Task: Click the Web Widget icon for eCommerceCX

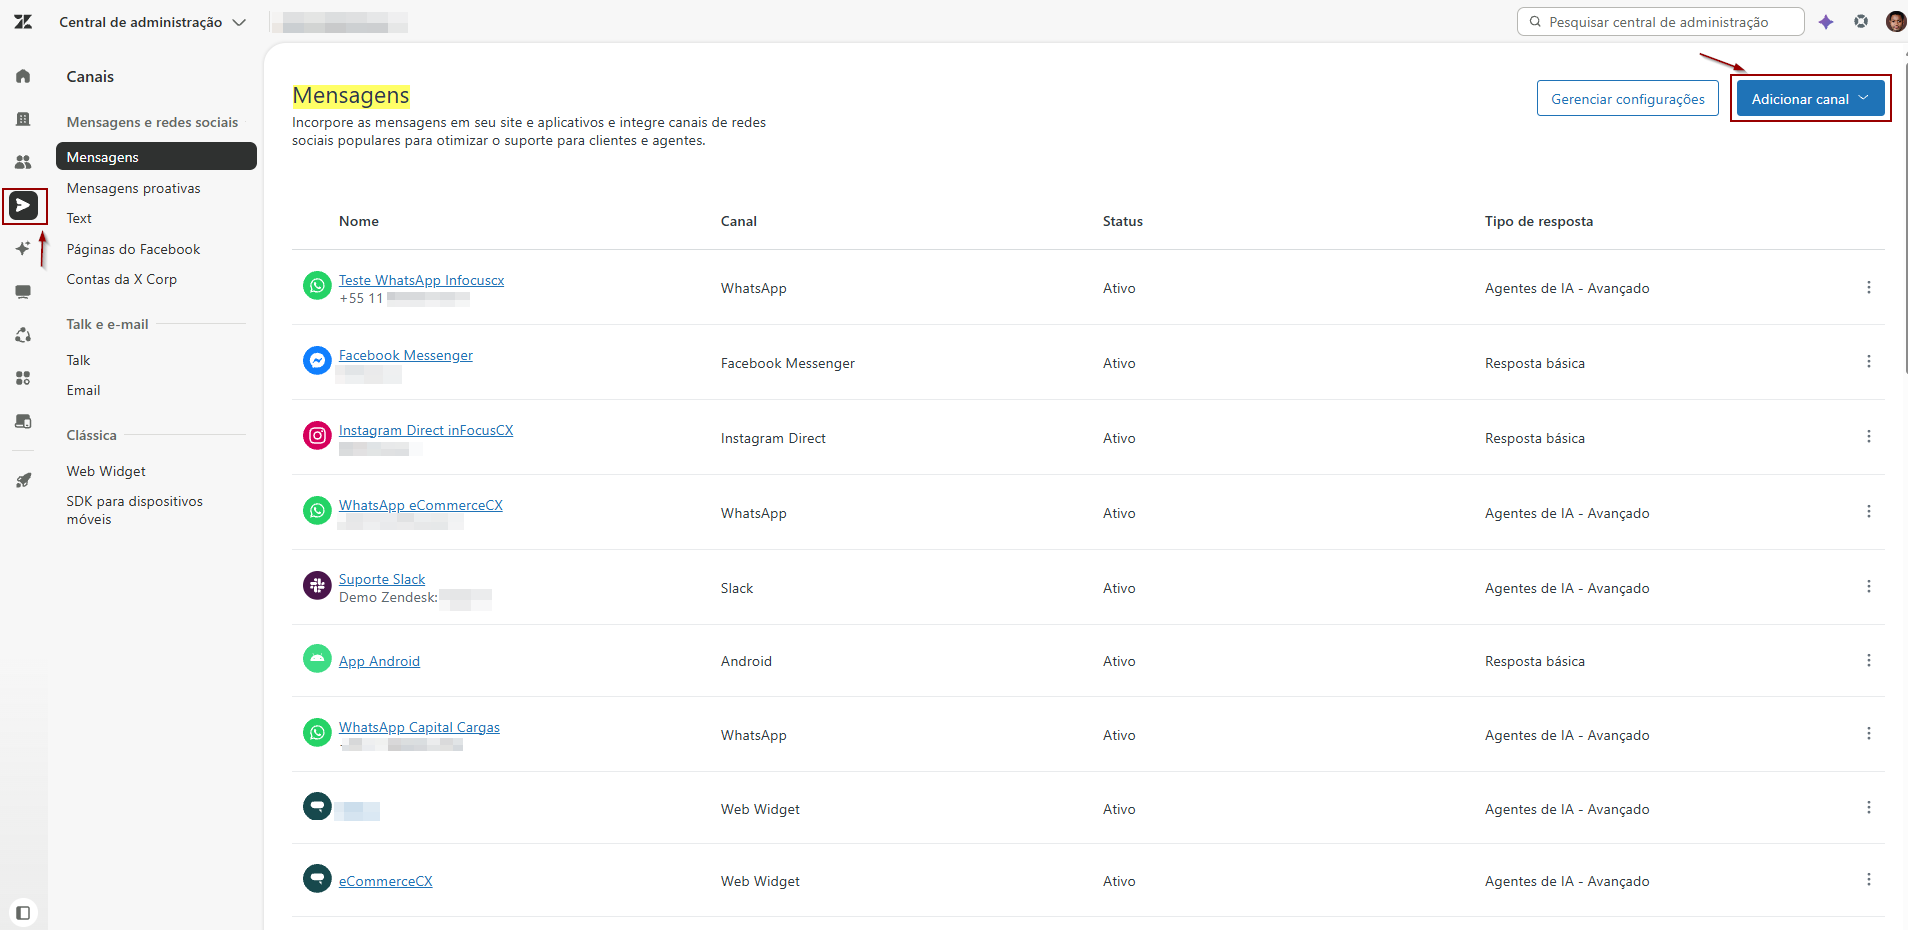Action: click(x=317, y=878)
